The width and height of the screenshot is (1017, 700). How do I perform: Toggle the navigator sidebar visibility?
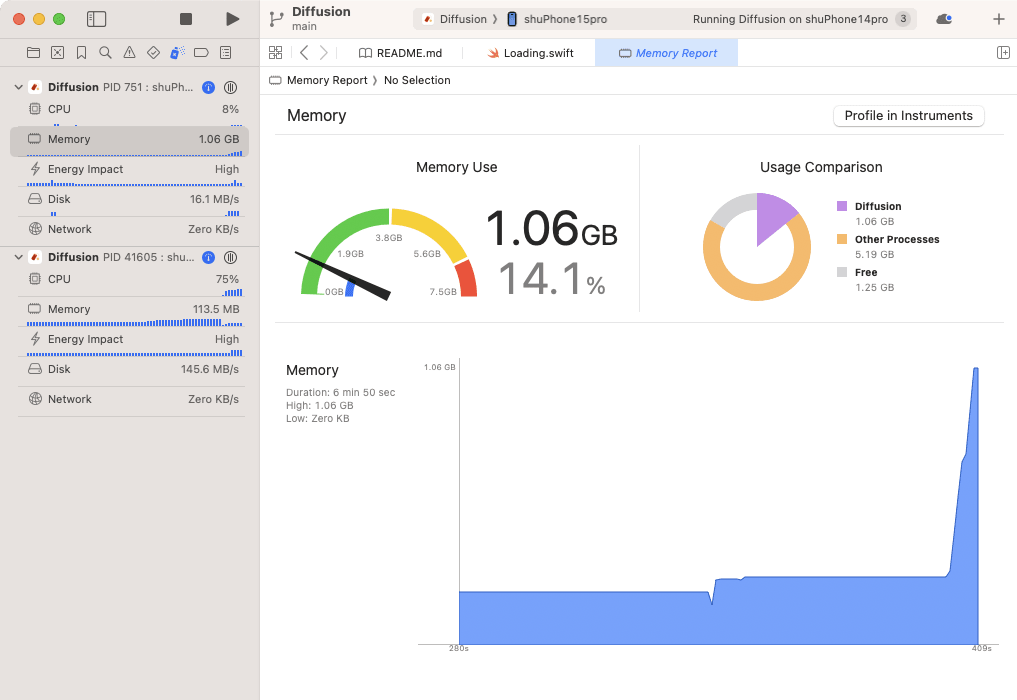tap(96, 19)
